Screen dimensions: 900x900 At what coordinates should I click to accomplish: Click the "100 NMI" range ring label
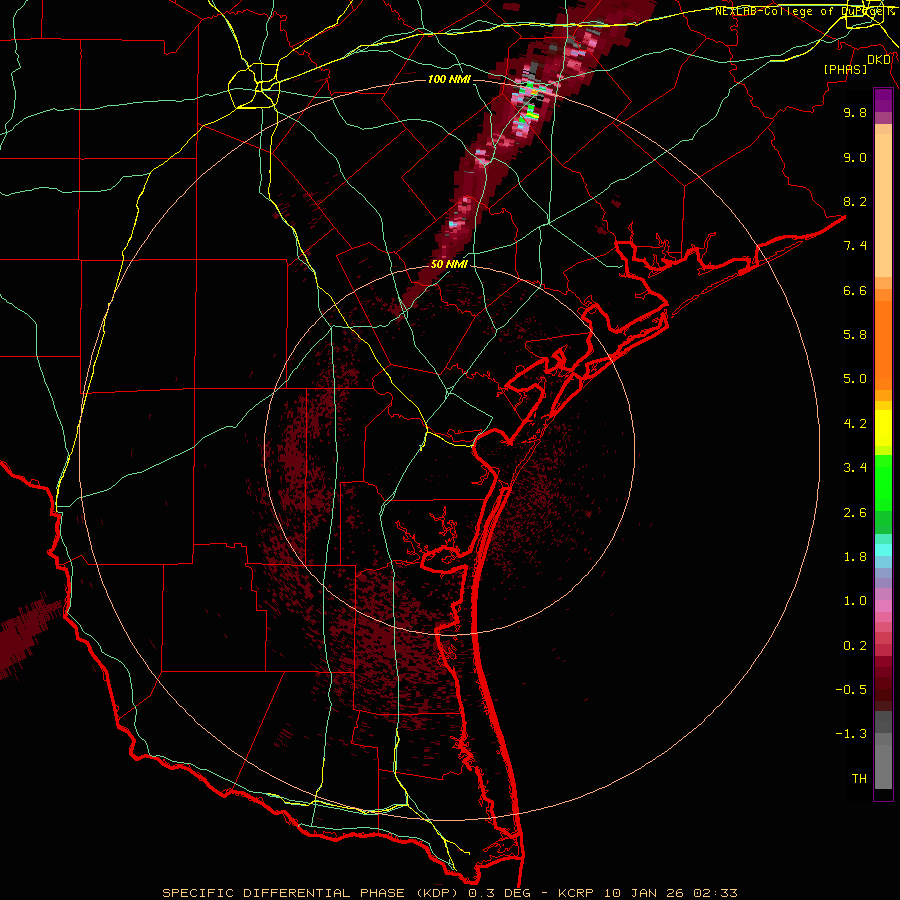tap(449, 79)
